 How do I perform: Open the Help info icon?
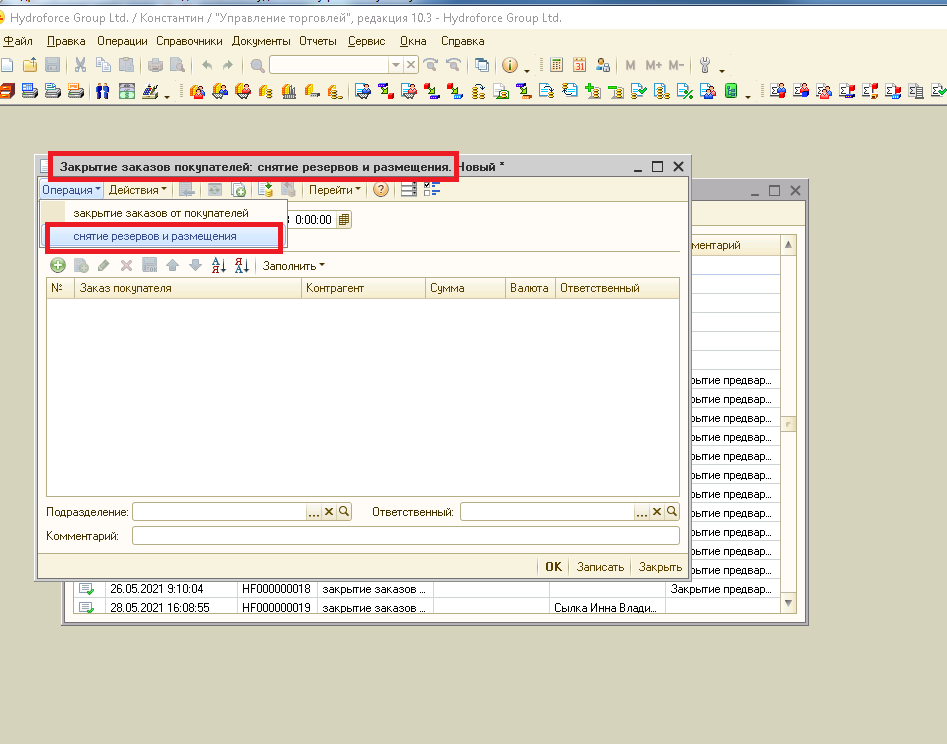(510, 65)
